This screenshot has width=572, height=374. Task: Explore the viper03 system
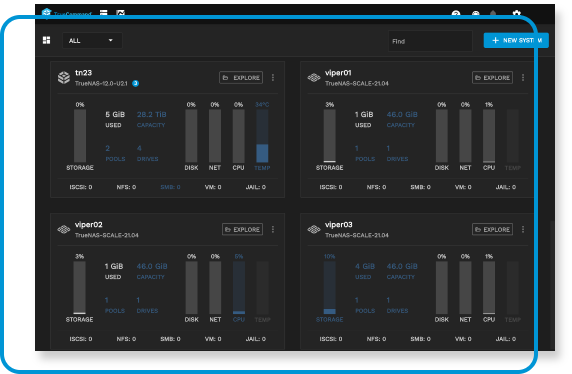(492, 229)
